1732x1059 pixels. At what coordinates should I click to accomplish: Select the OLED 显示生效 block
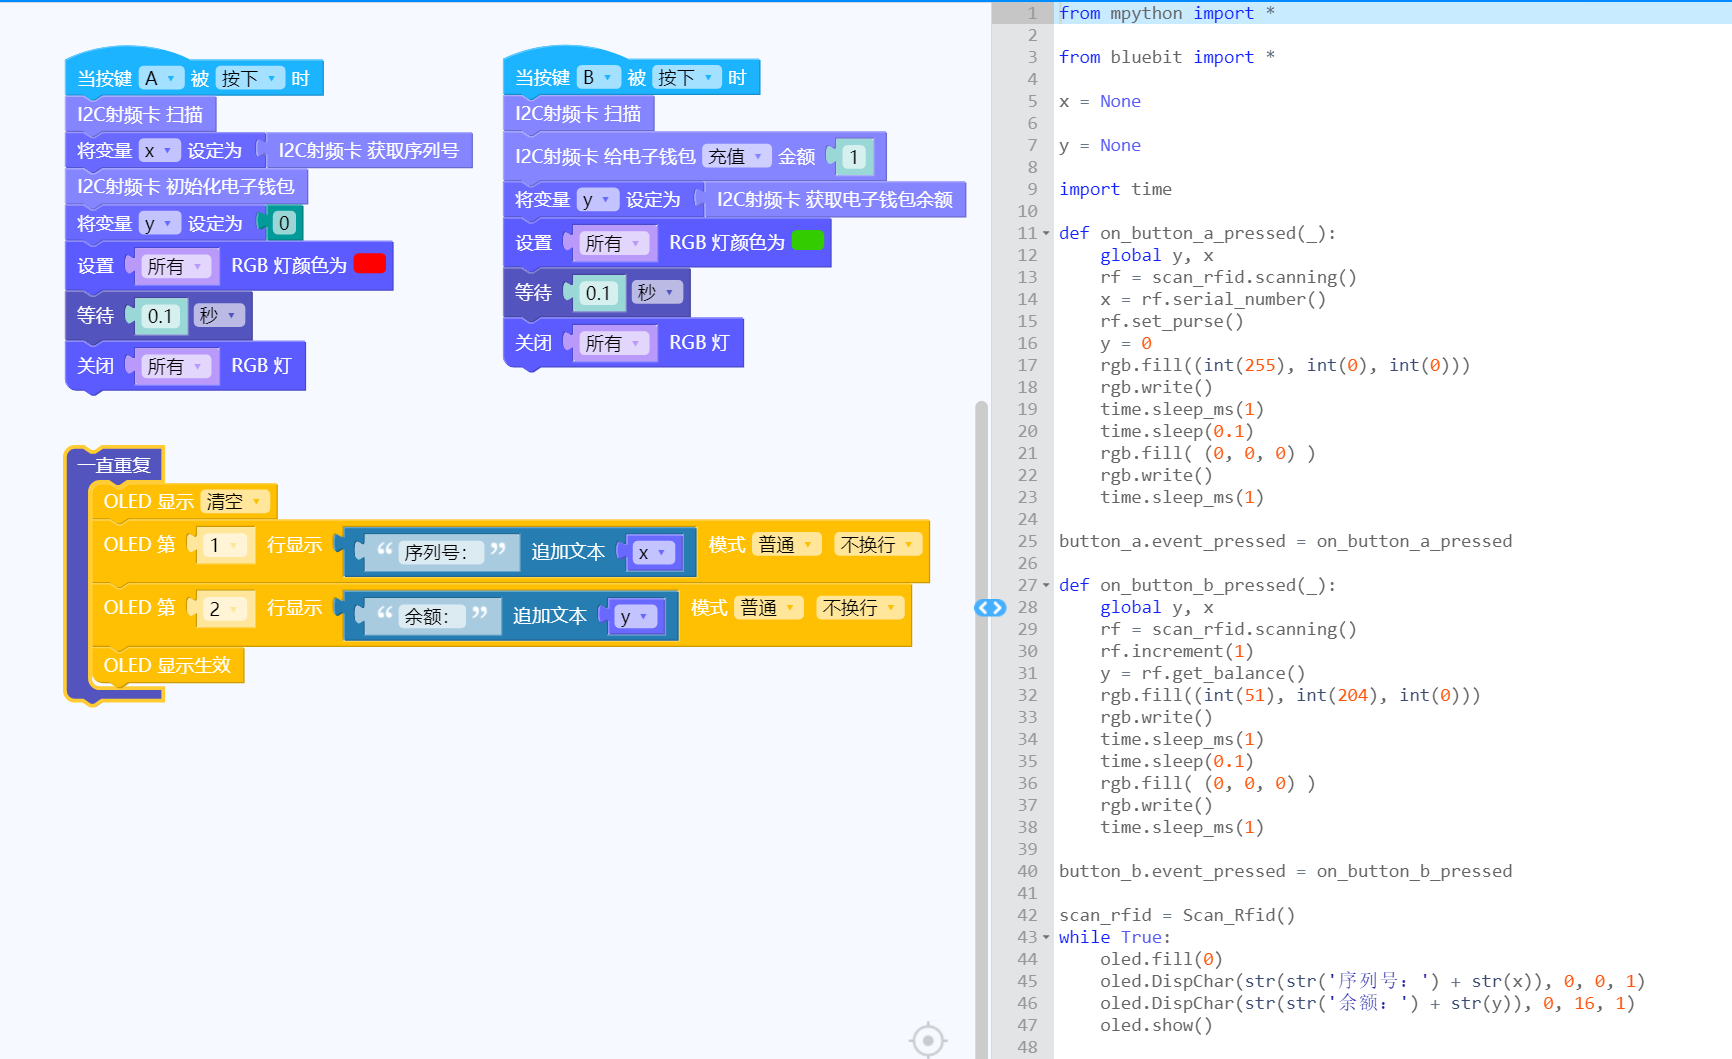(166, 665)
